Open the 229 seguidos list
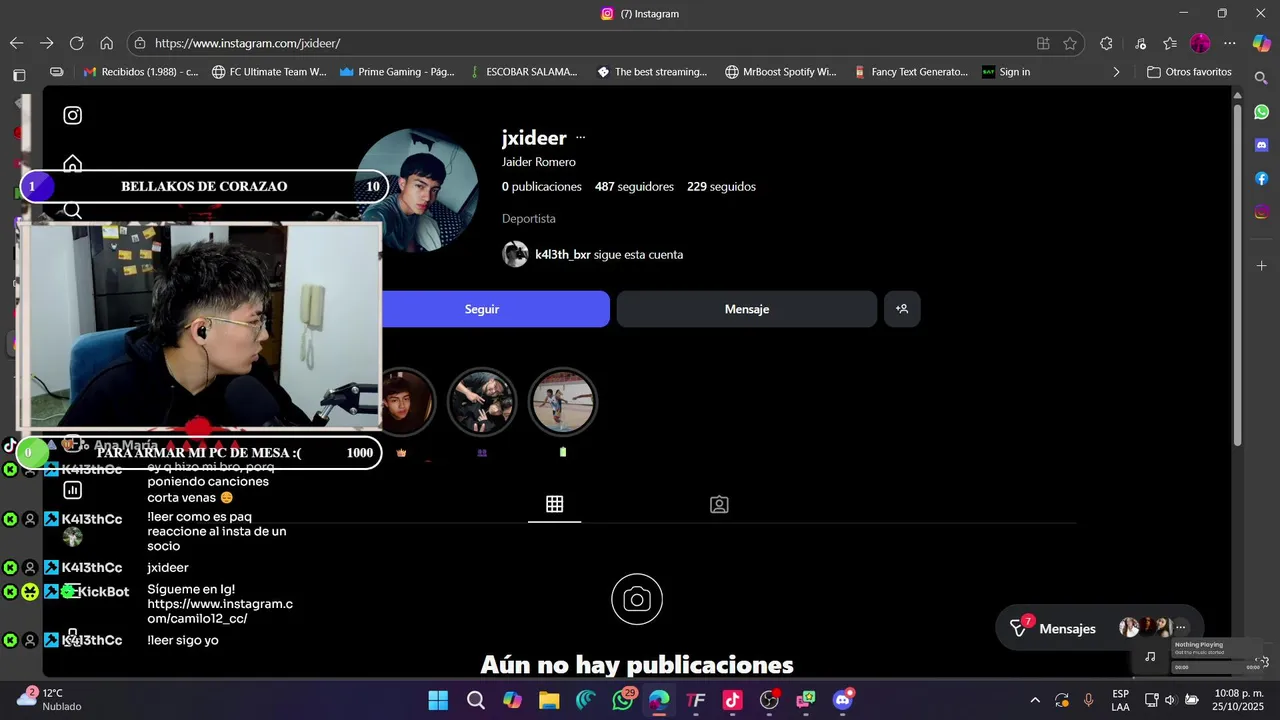This screenshot has height=720, width=1280. coord(721,187)
